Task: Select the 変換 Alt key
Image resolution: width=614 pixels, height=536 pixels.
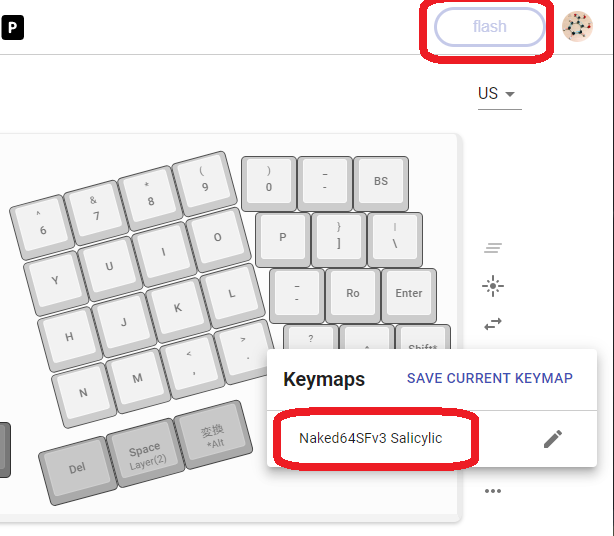Action: tap(213, 435)
